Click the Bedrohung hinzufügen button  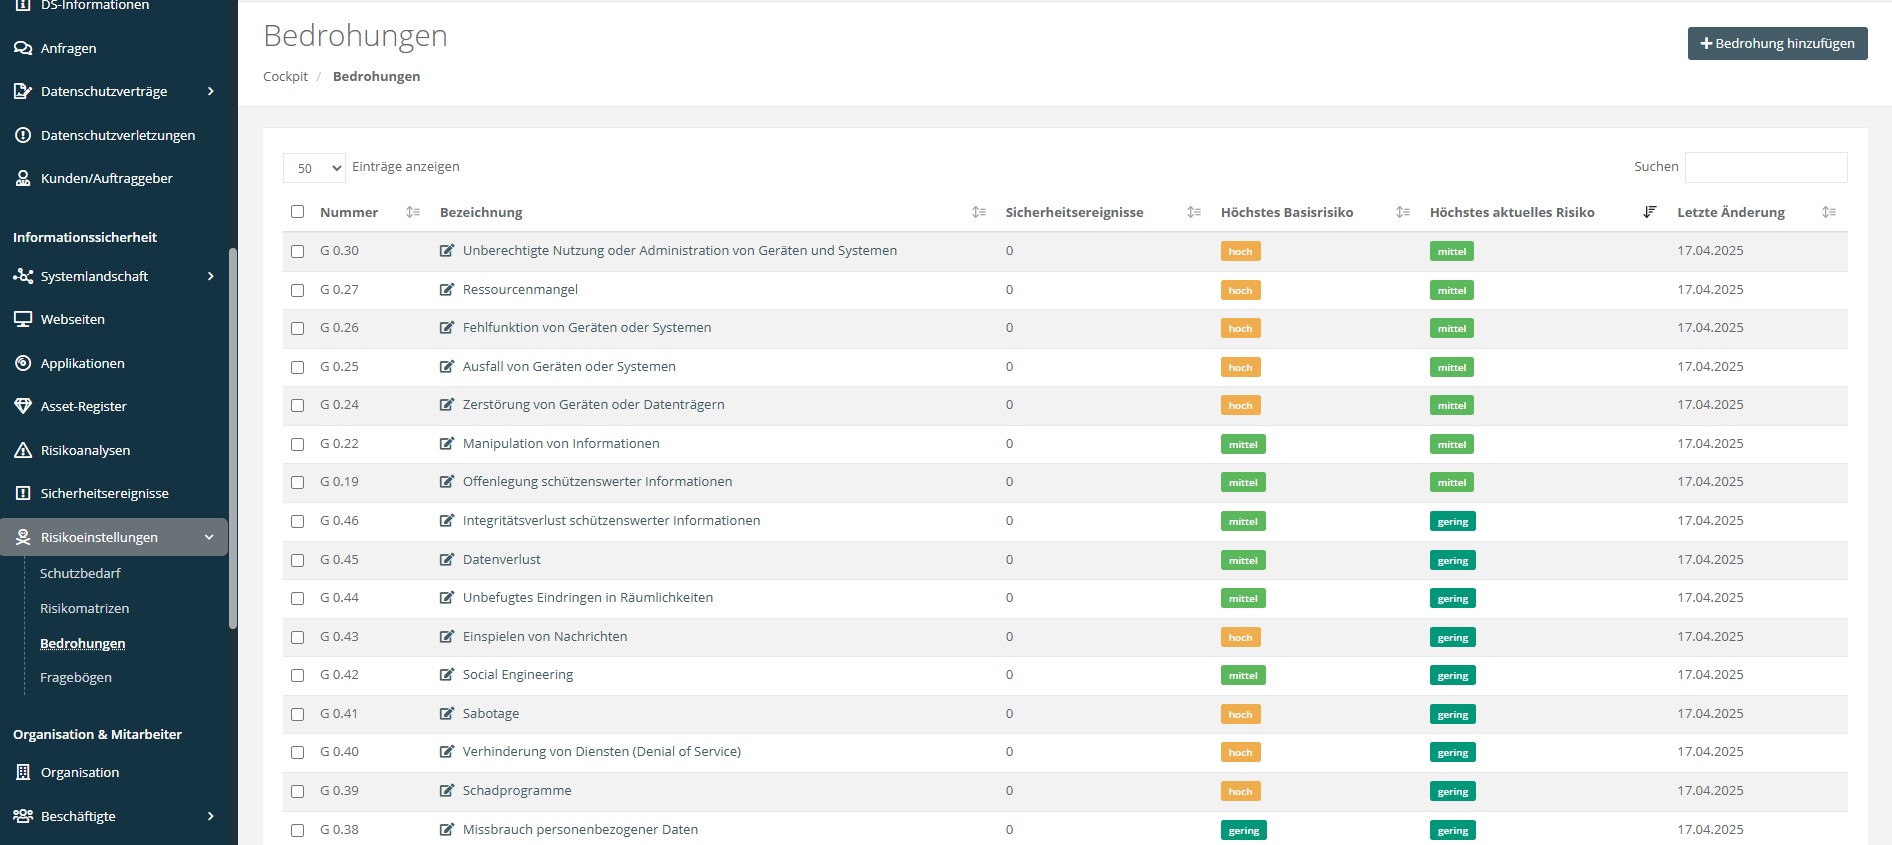click(1777, 43)
